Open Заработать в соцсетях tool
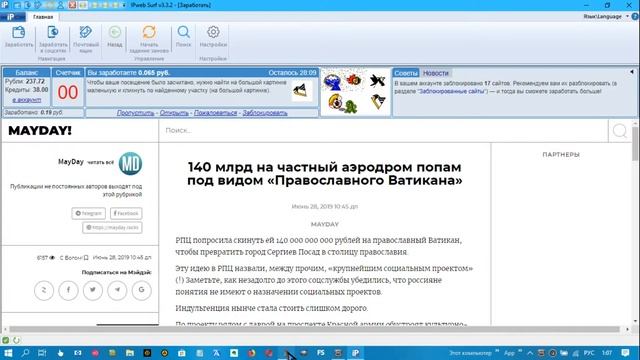The width and height of the screenshot is (640, 360). 53,39
